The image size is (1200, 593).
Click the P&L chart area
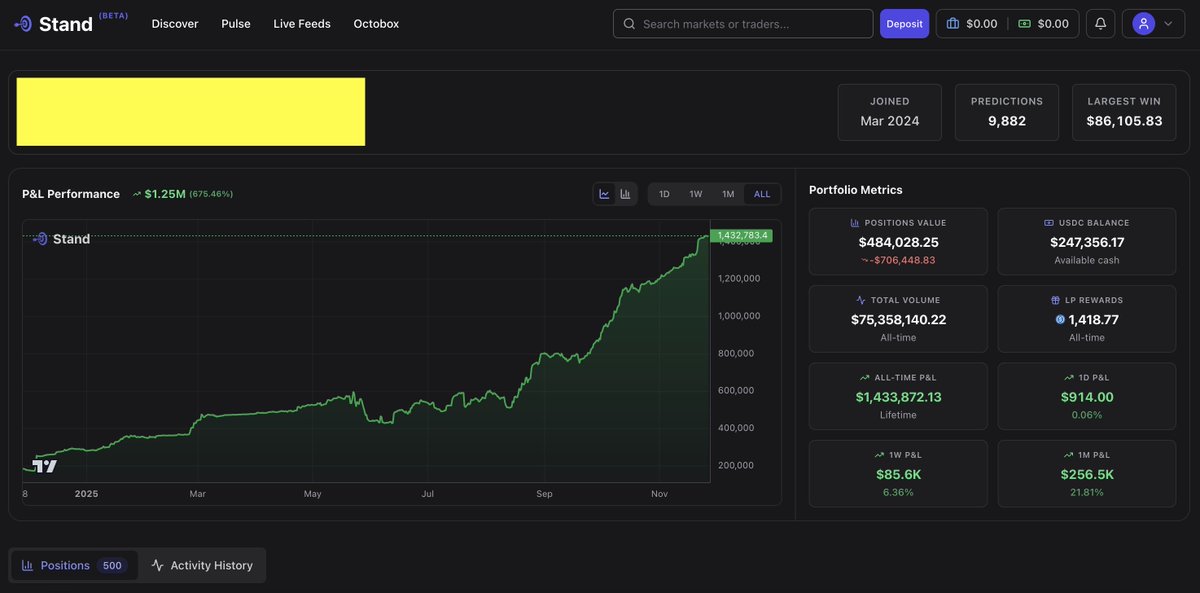tap(366, 350)
